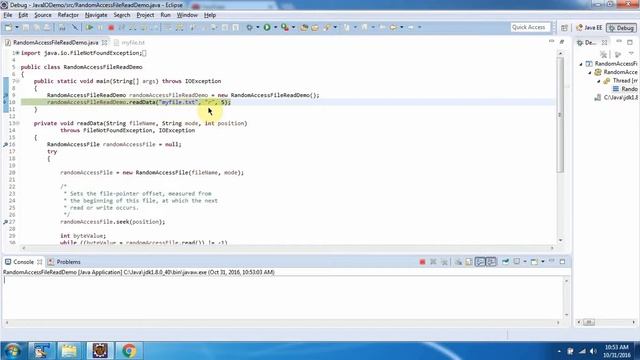Open the External Tools dropdown arrow

point(293,27)
